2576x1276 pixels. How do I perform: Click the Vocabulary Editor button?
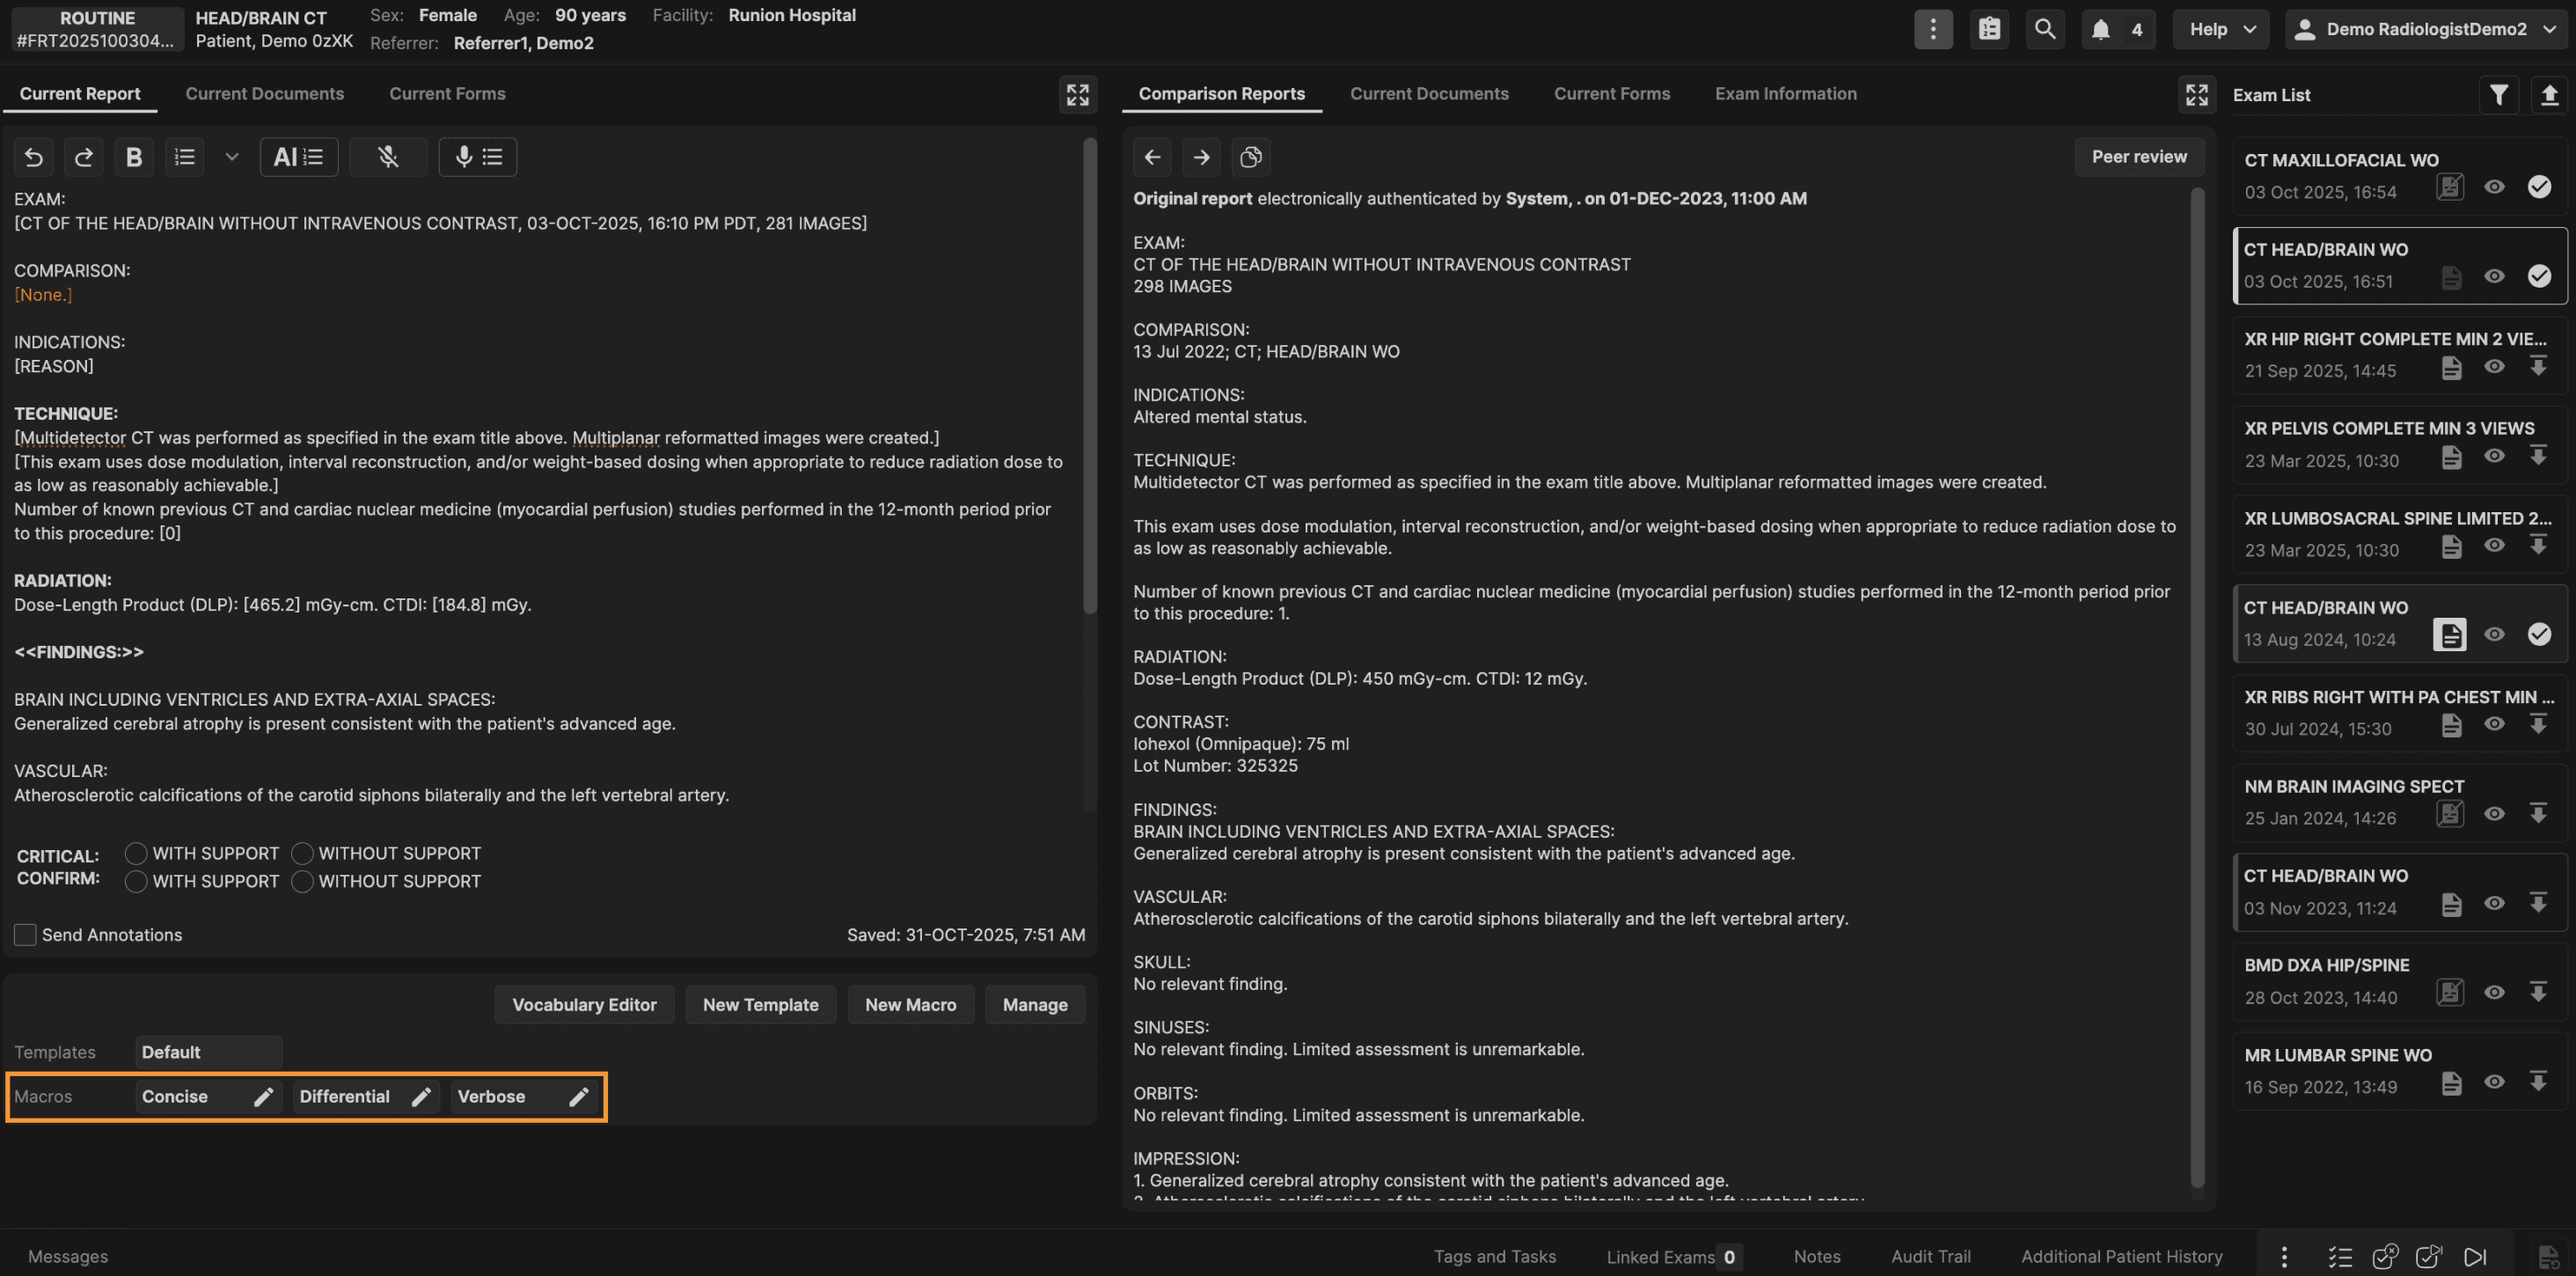click(584, 1005)
